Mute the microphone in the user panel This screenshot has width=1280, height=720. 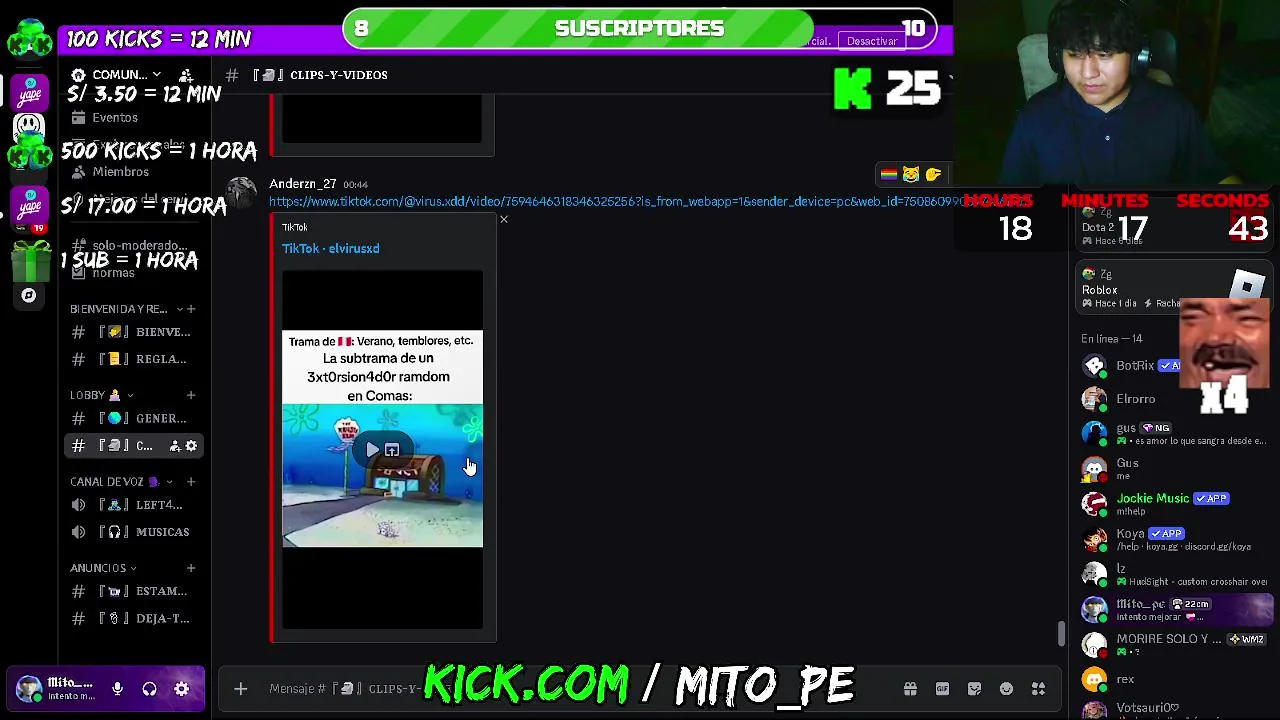[117, 689]
